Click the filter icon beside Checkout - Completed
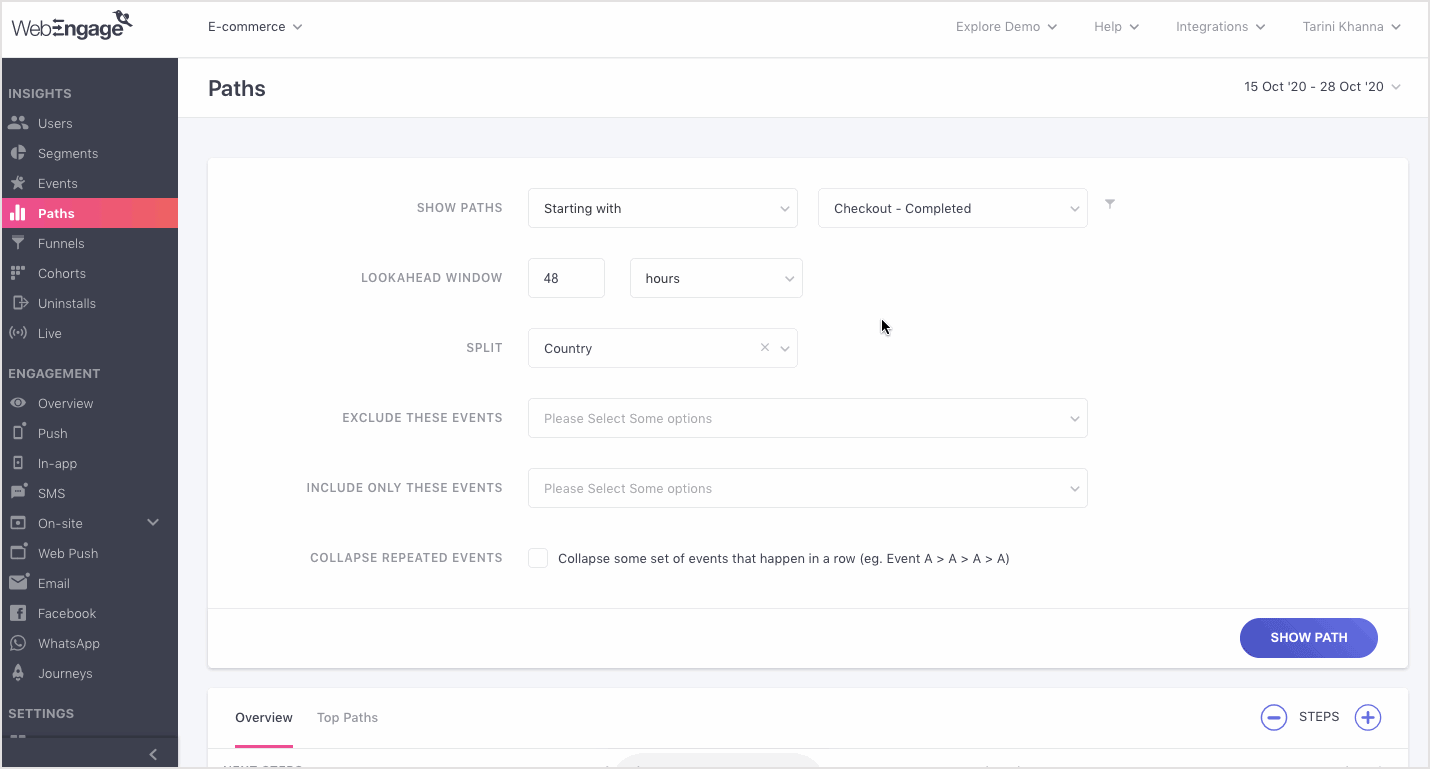This screenshot has width=1430, height=769. [1110, 204]
